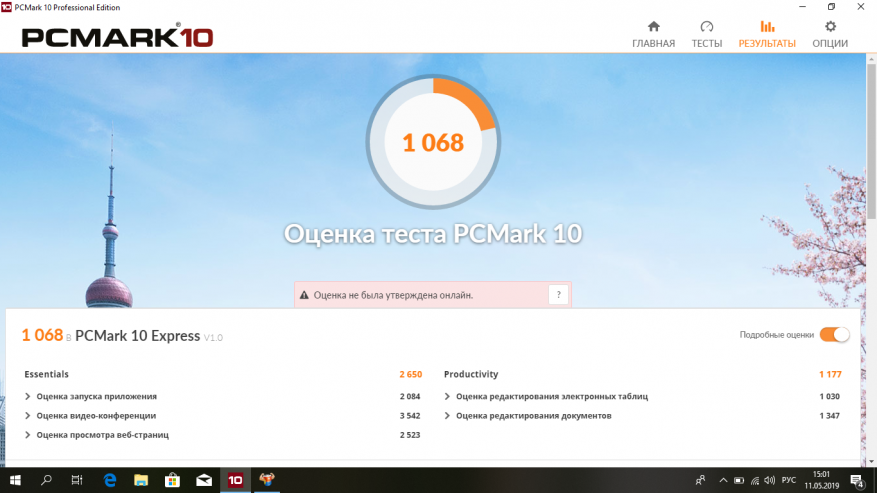Open the volume speaker icon
This screenshot has height=493, width=877.
770,480
